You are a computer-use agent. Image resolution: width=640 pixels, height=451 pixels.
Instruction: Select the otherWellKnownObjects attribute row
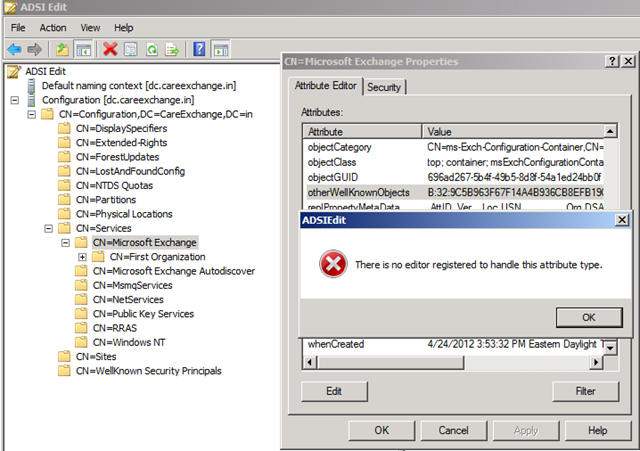(x=454, y=192)
